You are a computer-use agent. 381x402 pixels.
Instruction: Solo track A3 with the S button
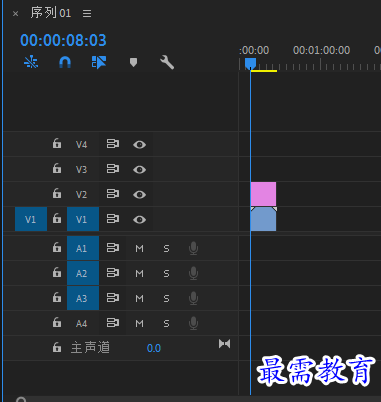(166, 298)
